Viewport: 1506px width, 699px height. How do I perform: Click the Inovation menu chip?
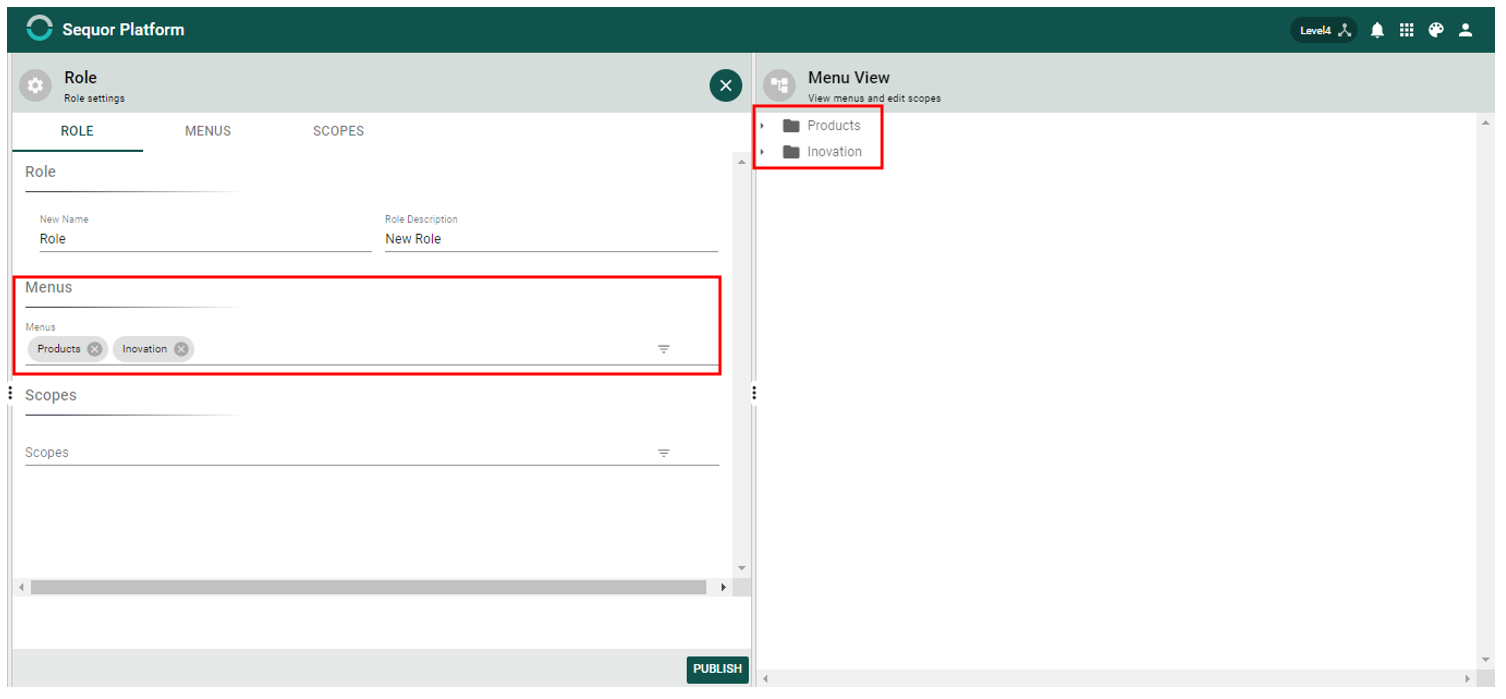(x=153, y=349)
